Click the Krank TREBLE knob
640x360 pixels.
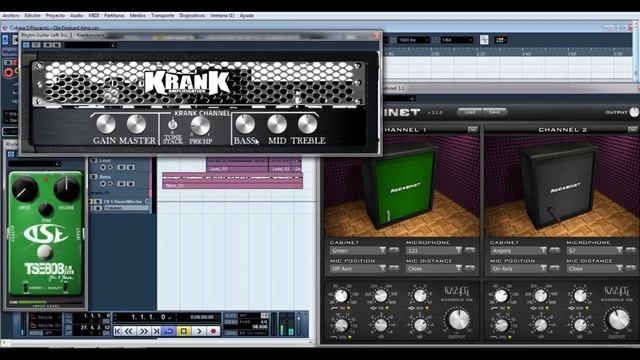click(307, 124)
